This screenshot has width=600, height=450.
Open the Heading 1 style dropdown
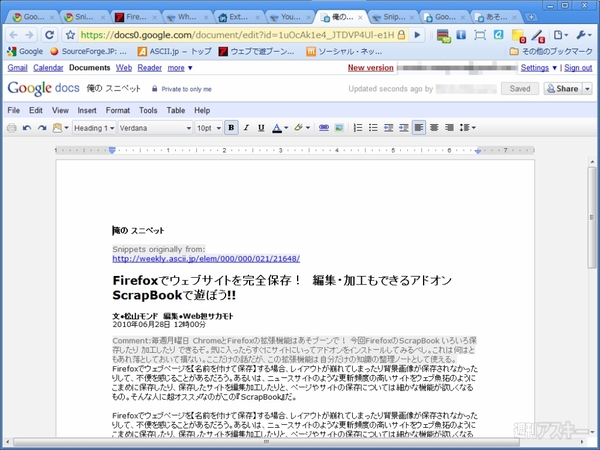[x=94, y=128]
